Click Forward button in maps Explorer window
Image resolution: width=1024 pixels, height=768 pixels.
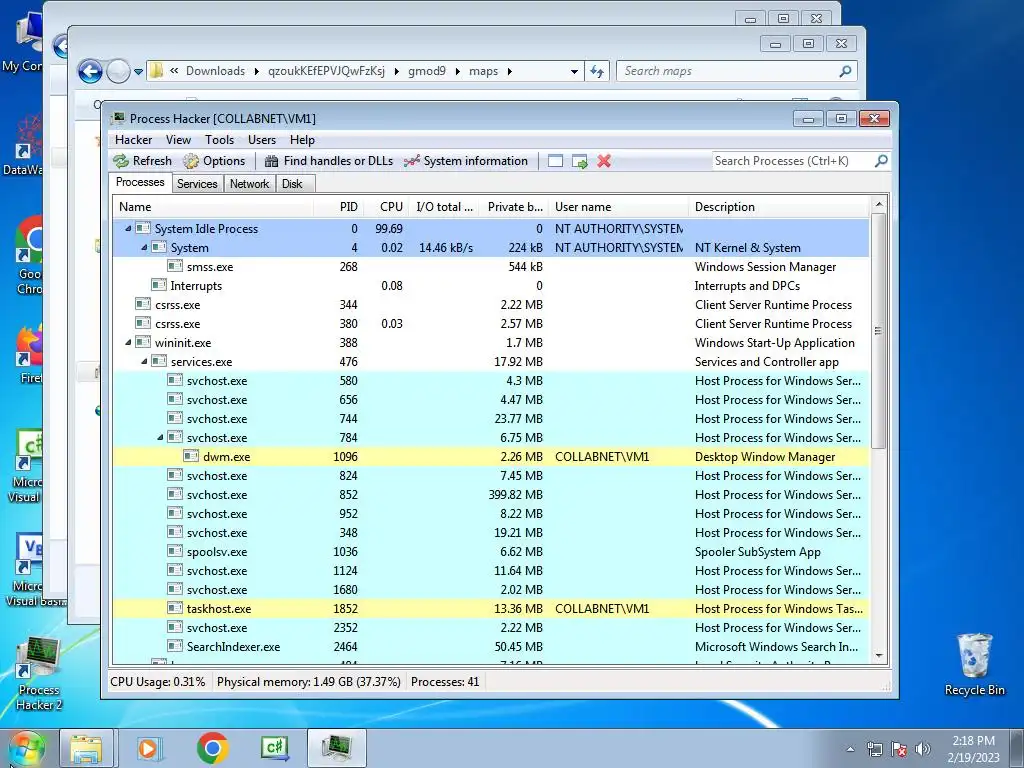point(118,71)
